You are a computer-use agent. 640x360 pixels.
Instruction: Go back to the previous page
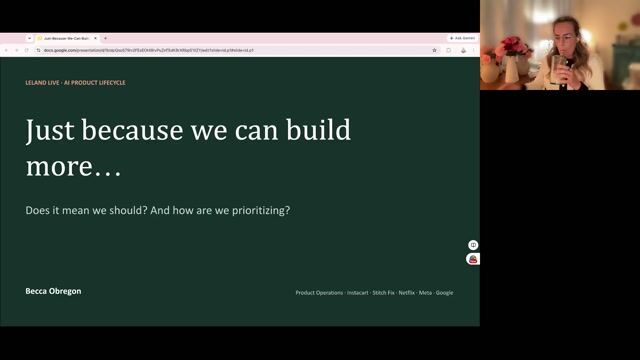6,50
